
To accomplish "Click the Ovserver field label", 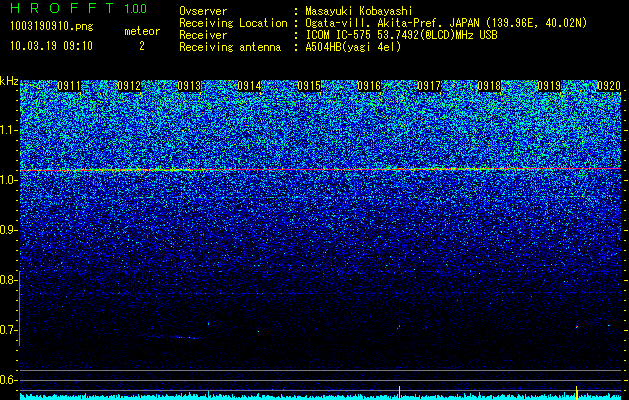I will click(203, 11).
